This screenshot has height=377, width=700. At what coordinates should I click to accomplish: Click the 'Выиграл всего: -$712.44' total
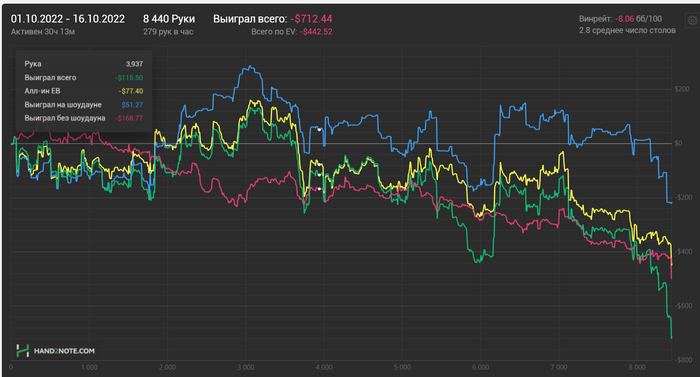click(x=273, y=19)
